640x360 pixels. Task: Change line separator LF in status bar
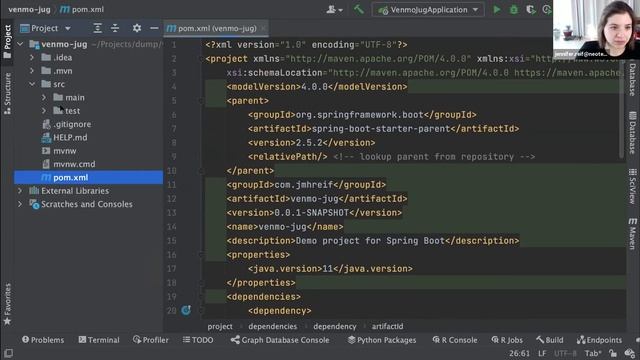tap(542, 353)
